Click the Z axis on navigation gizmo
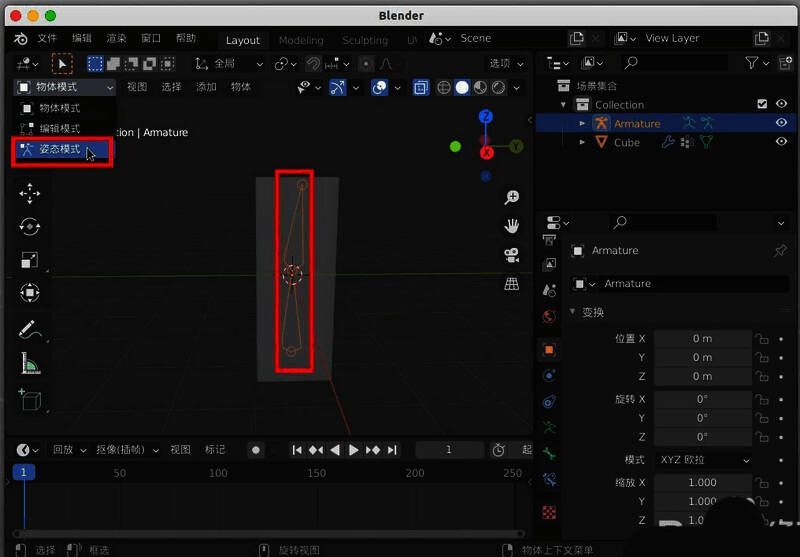 pos(486,117)
